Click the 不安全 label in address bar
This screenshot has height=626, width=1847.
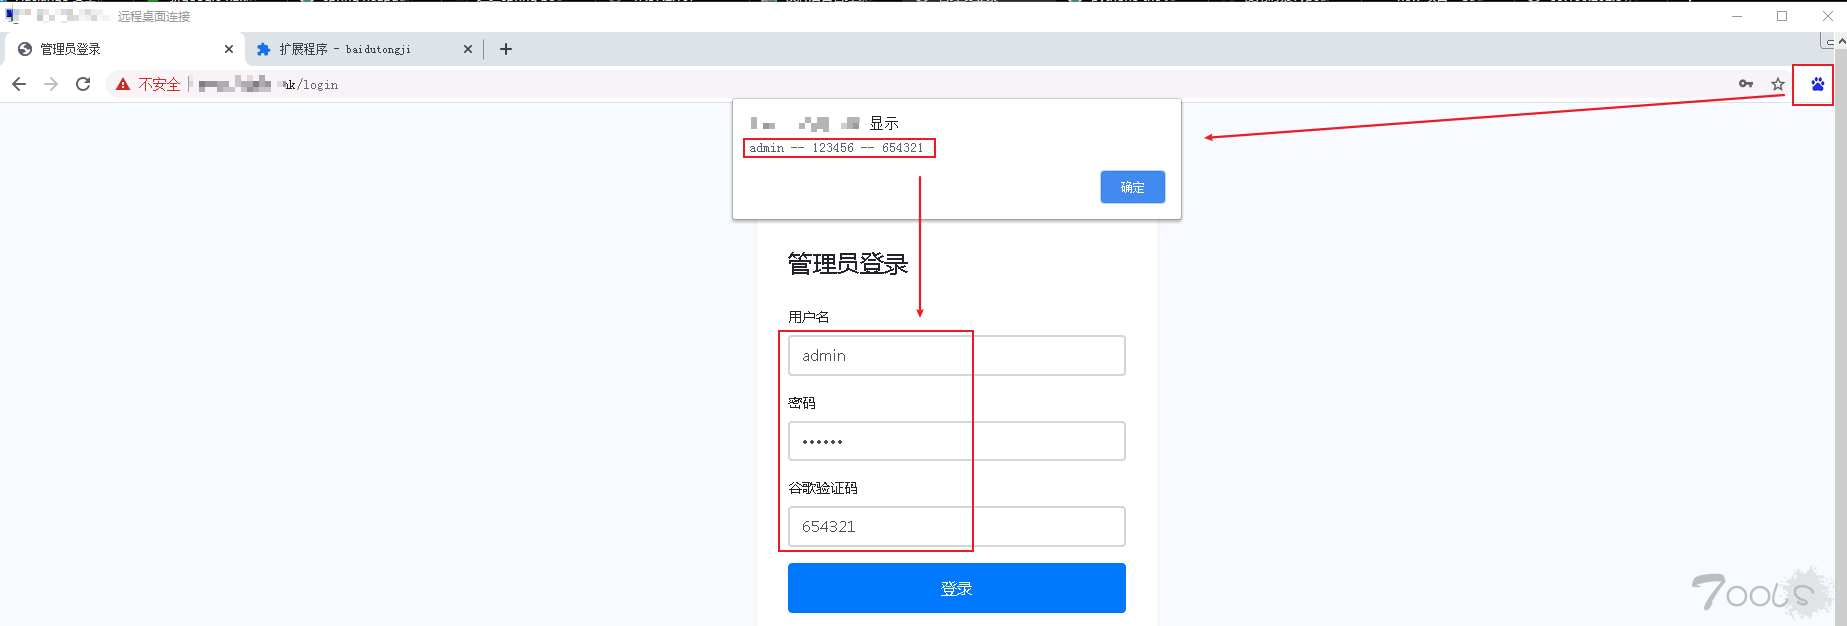point(159,85)
